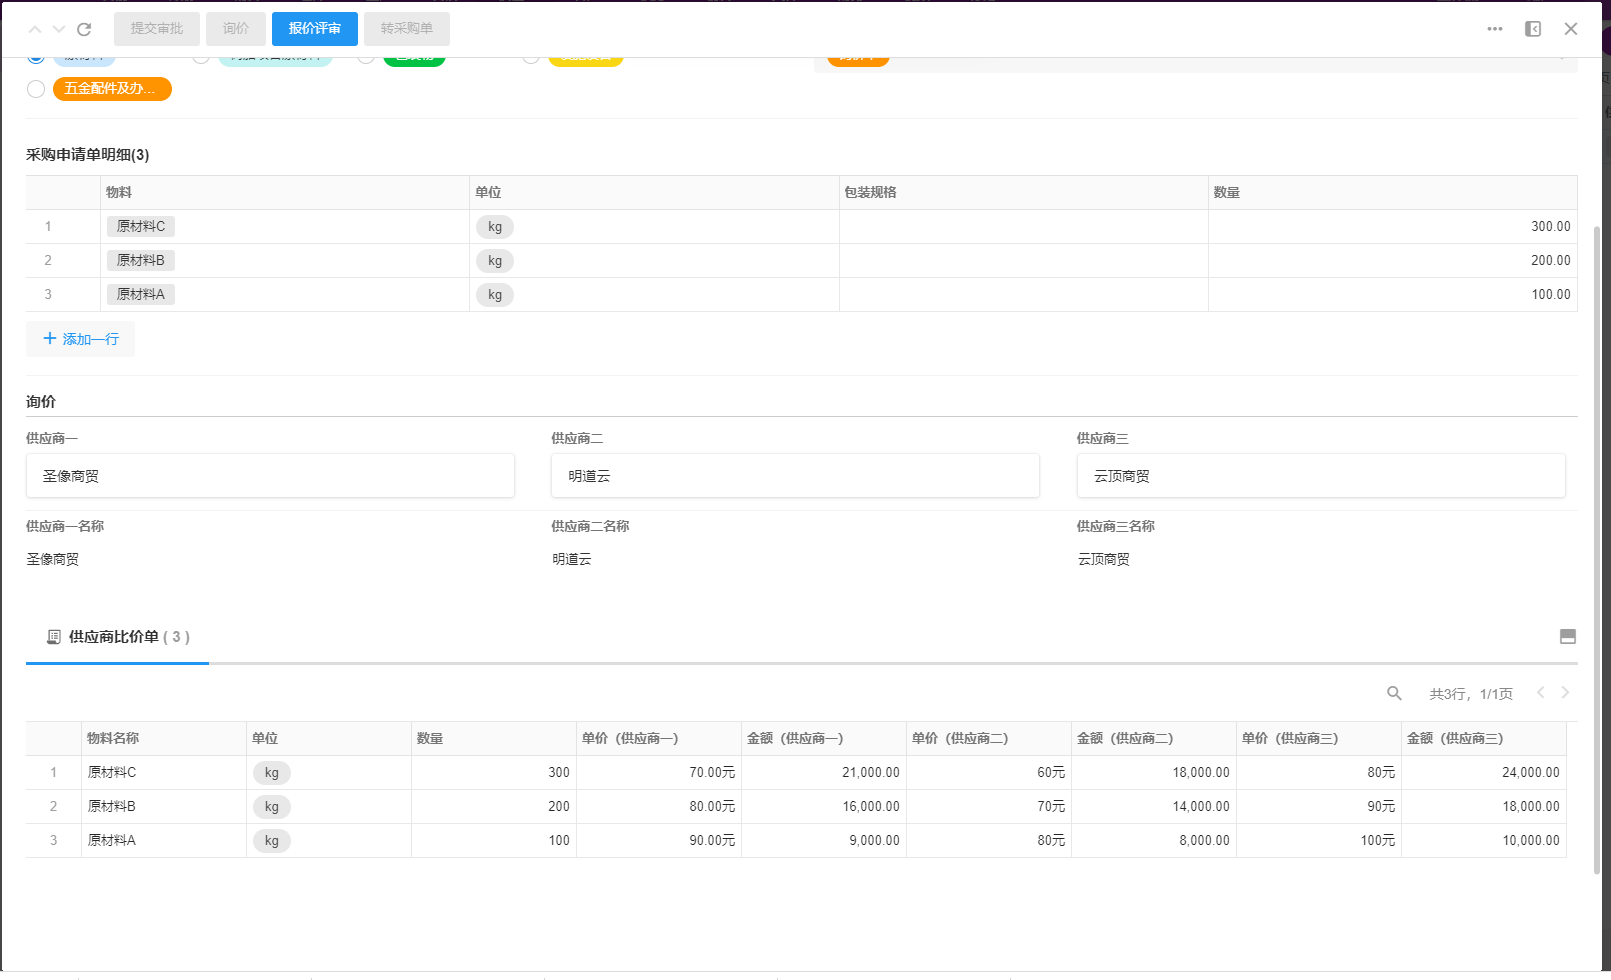The width and height of the screenshot is (1611, 980).
Task: Select the 五金配件及办... radio option
Action: tap(36, 89)
